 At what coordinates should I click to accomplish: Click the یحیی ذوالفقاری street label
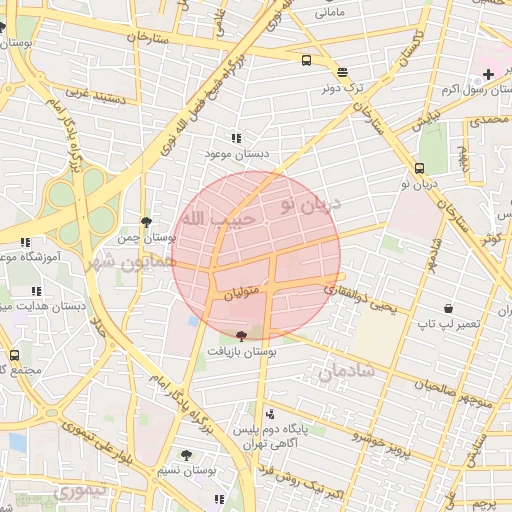(x=361, y=299)
